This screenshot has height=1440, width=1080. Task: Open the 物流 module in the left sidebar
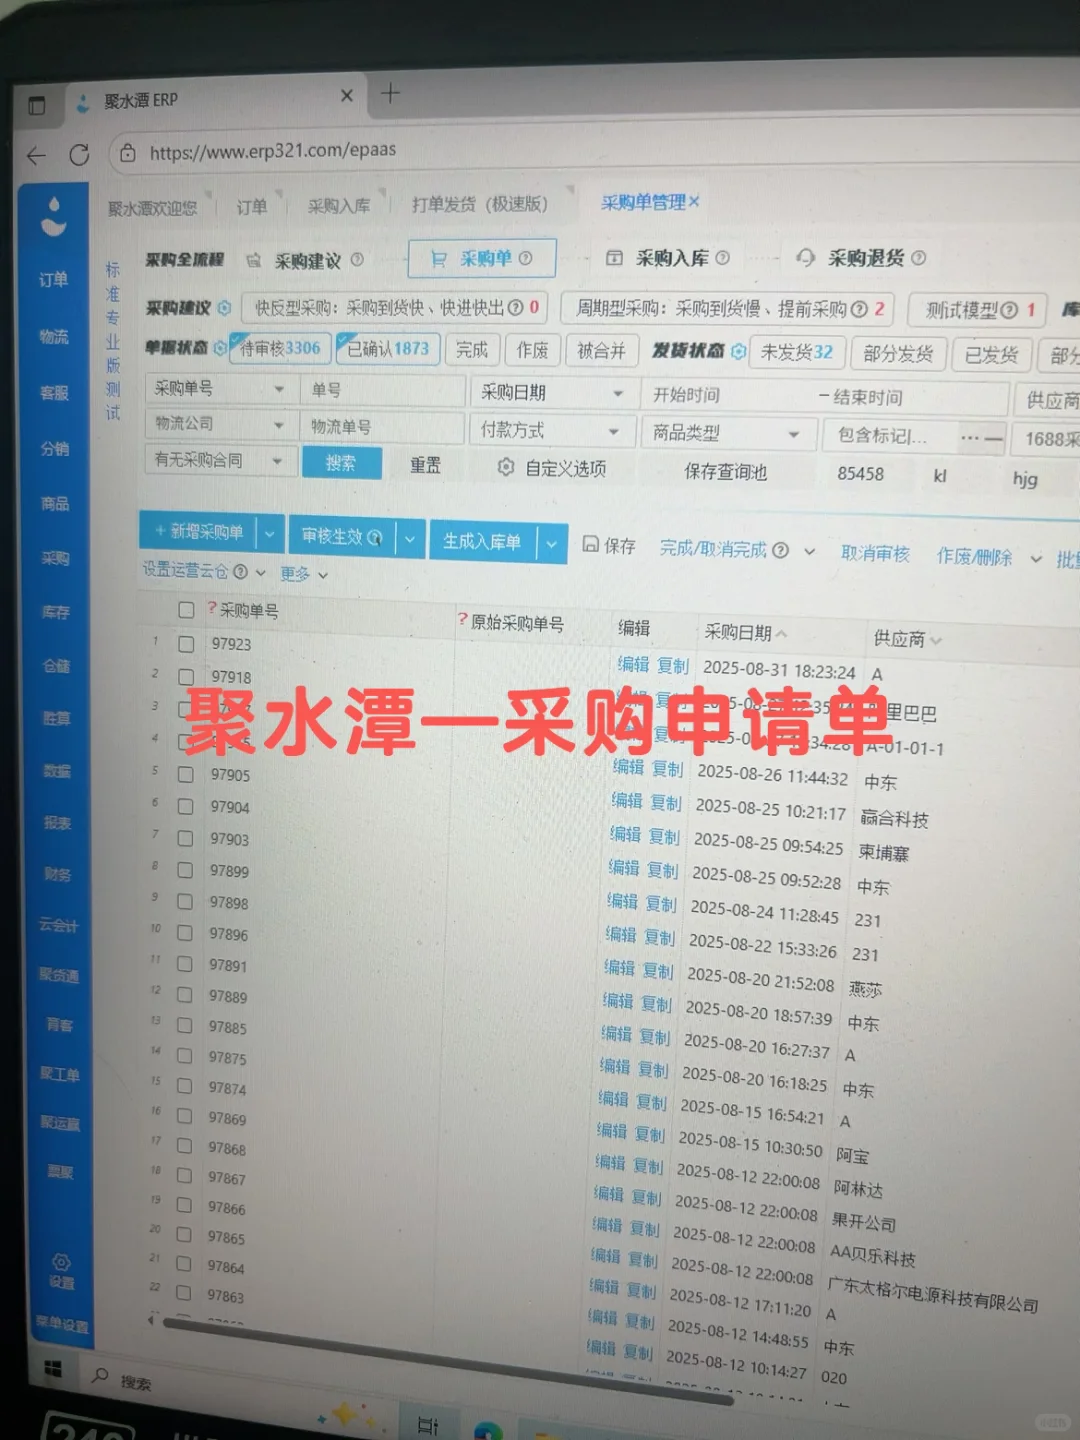(x=55, y=336)
